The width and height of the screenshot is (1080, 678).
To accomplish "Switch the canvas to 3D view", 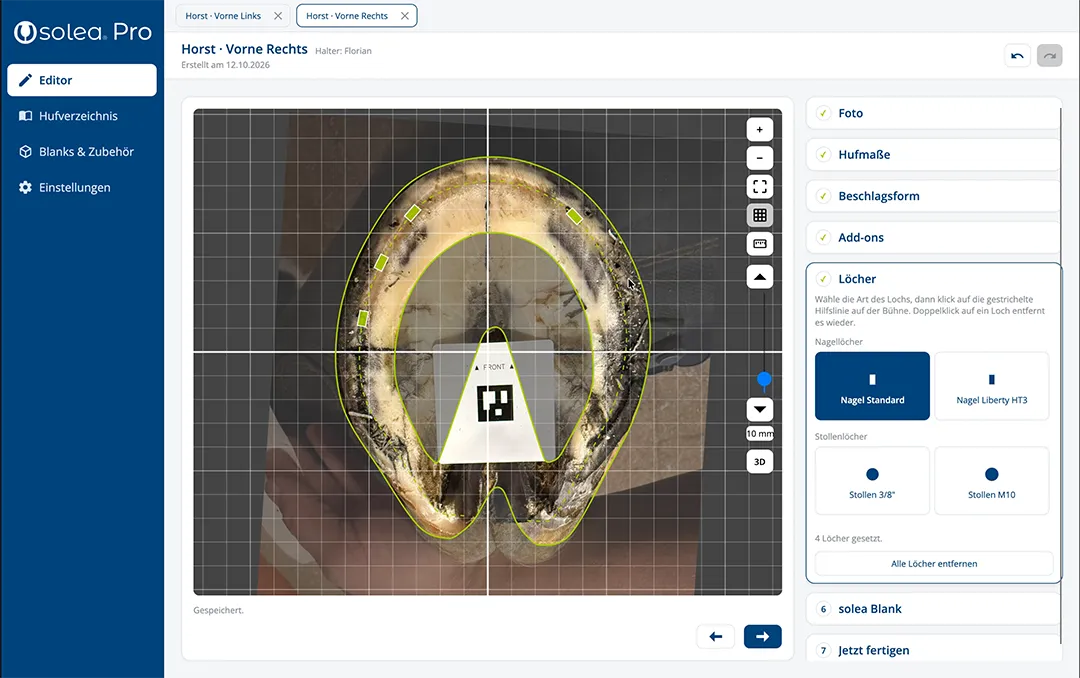I will point(760,462).
